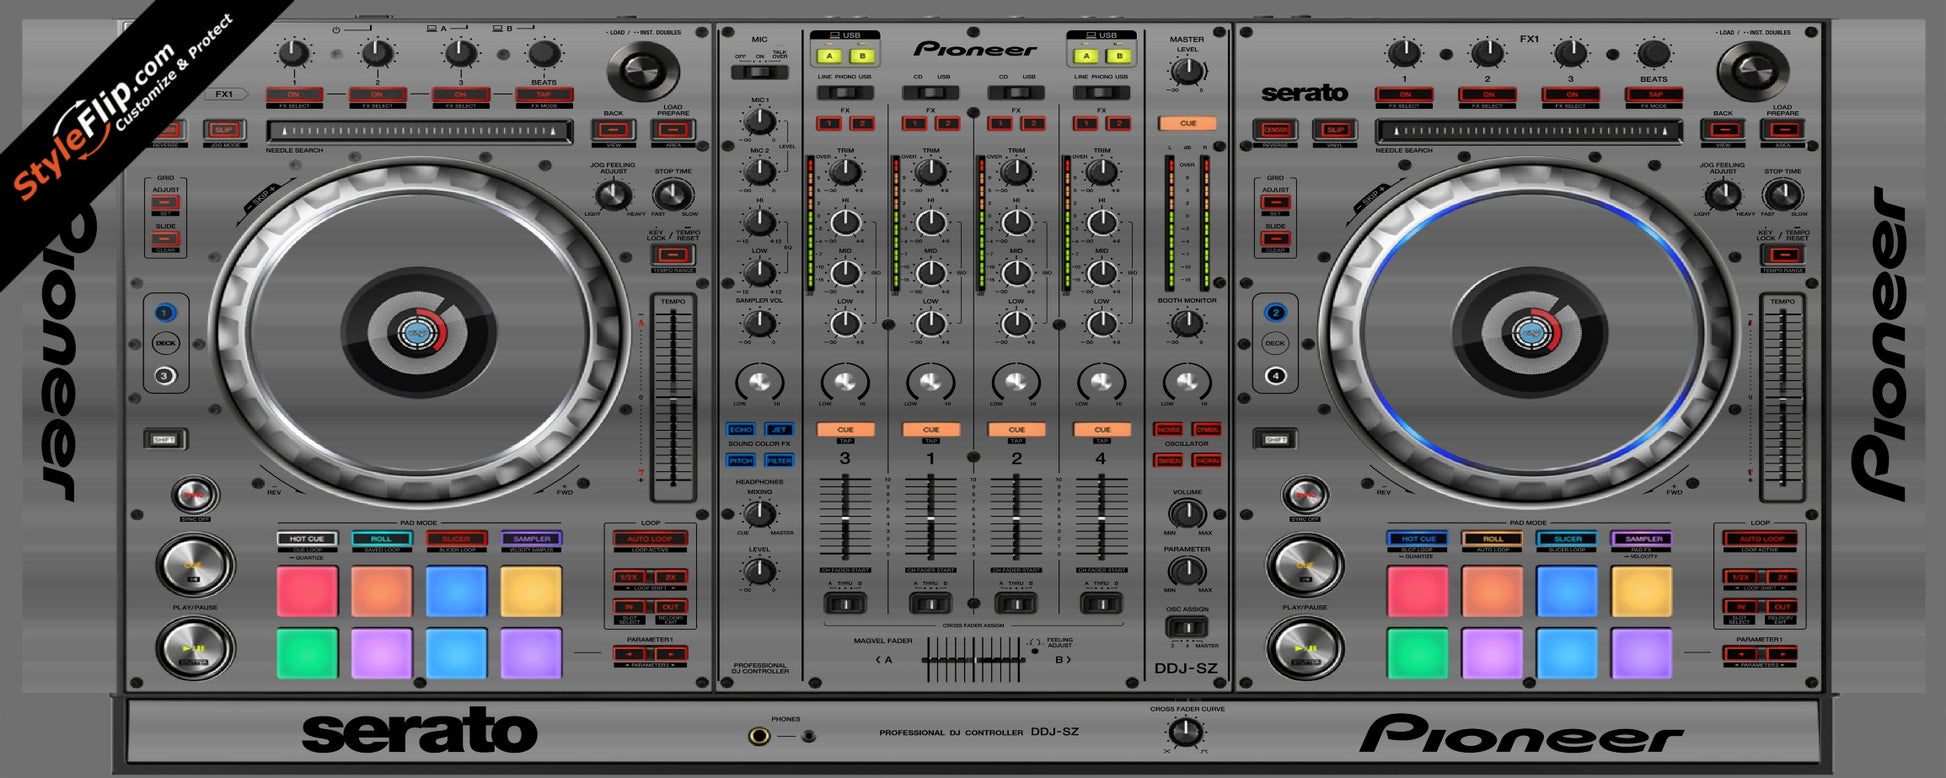Move the MAGVEL crossfader
Image resolution: width=1946 pixels, height=778 pixels.
tap(976, 661)
